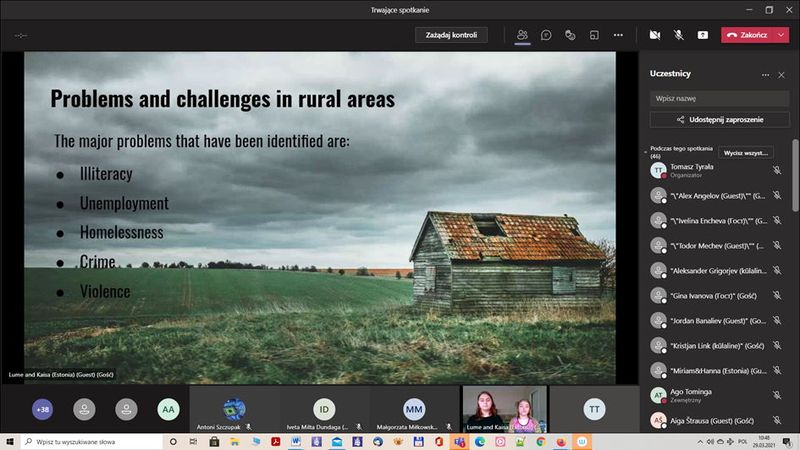Click Aiga Štrausa muted mic icon
Screen dimensions: 800x450
point(777,420)
